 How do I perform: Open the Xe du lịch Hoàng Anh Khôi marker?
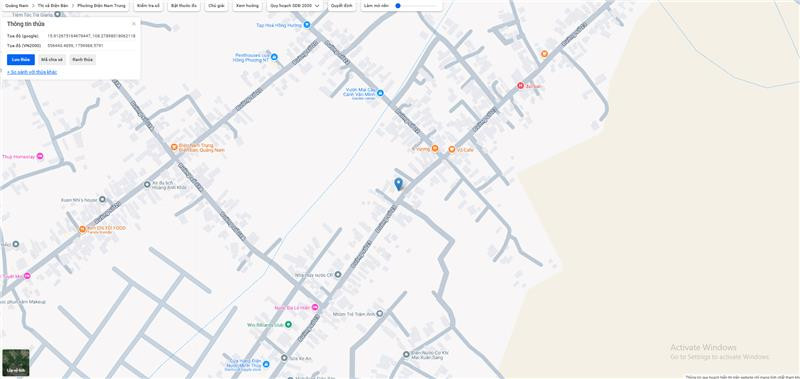pos(147,184)
